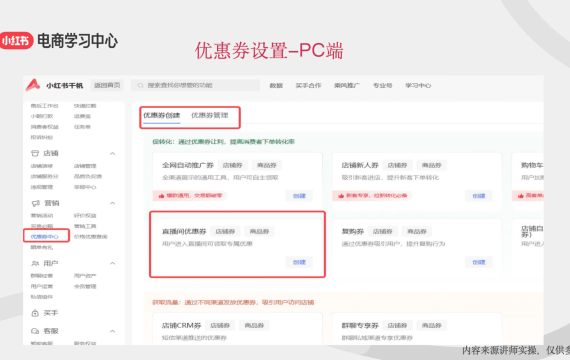Open the 乘风推广 top menu

point(347,85)
